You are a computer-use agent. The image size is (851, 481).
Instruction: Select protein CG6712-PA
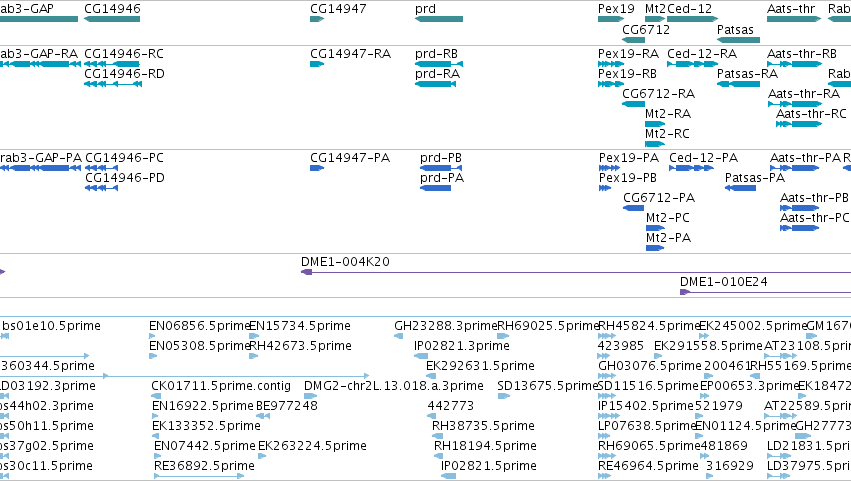click(633, 208)
